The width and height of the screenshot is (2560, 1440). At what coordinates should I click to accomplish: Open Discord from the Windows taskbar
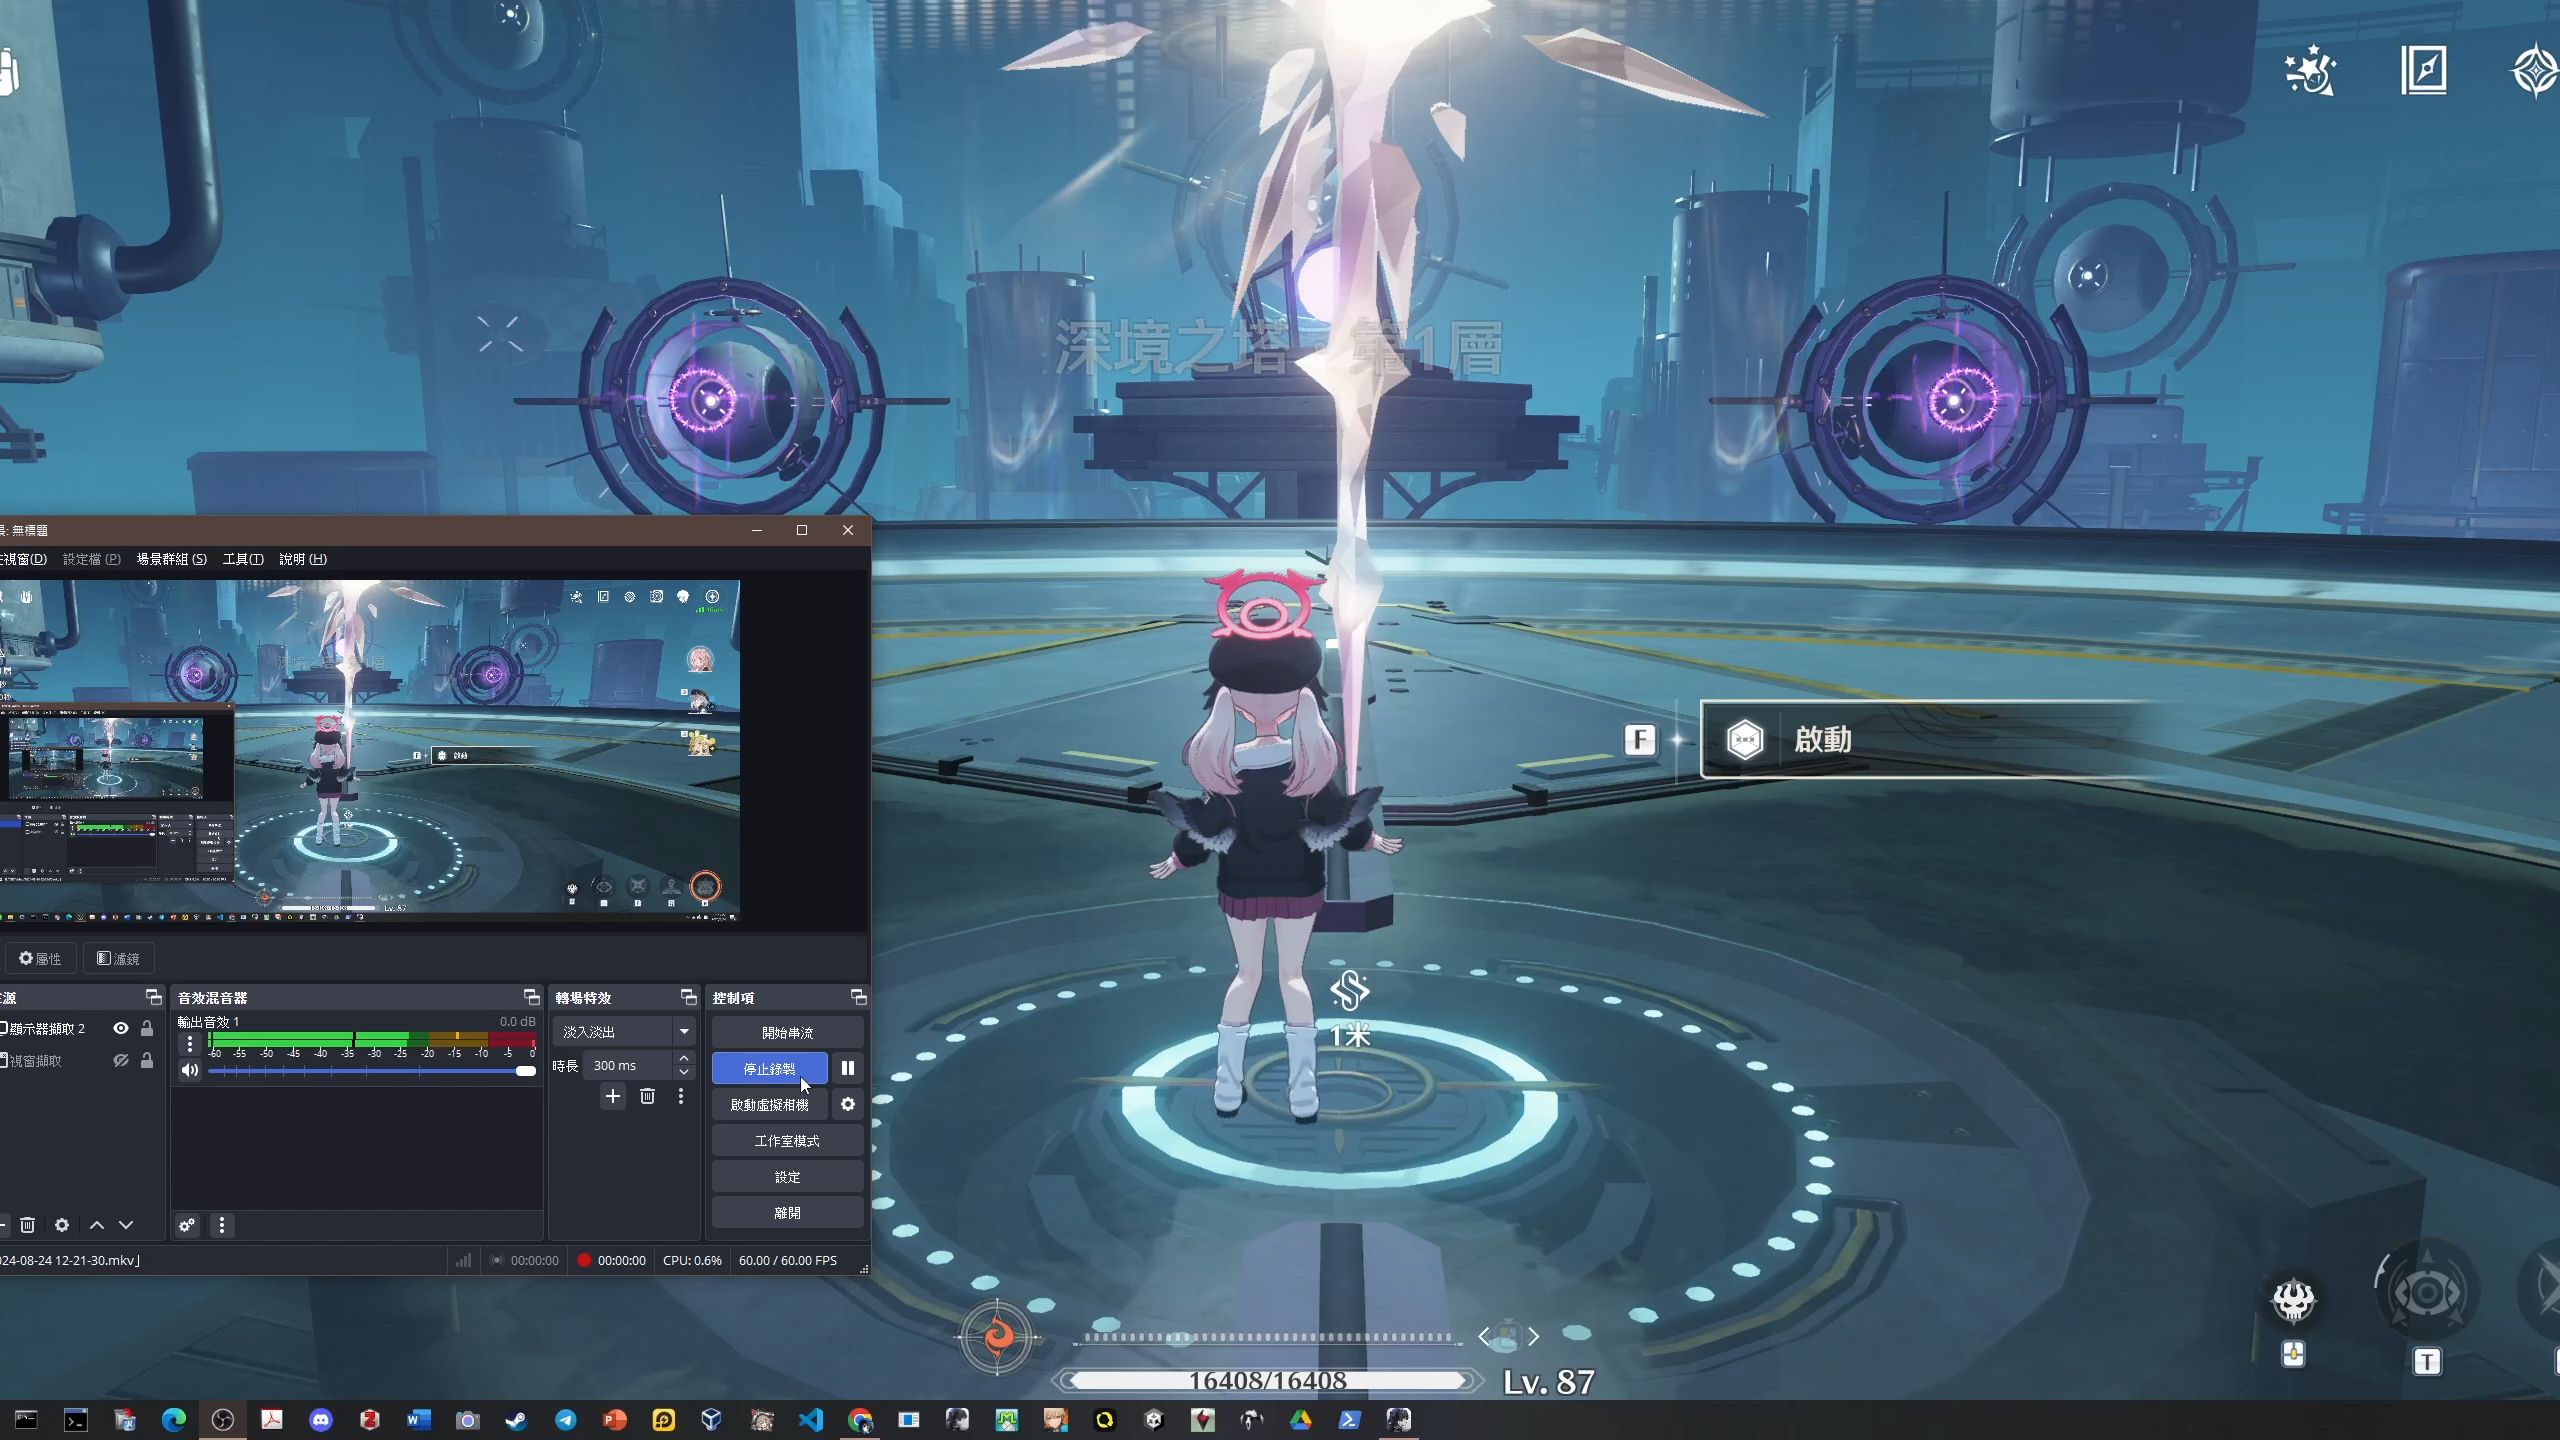pos(320,1419)
